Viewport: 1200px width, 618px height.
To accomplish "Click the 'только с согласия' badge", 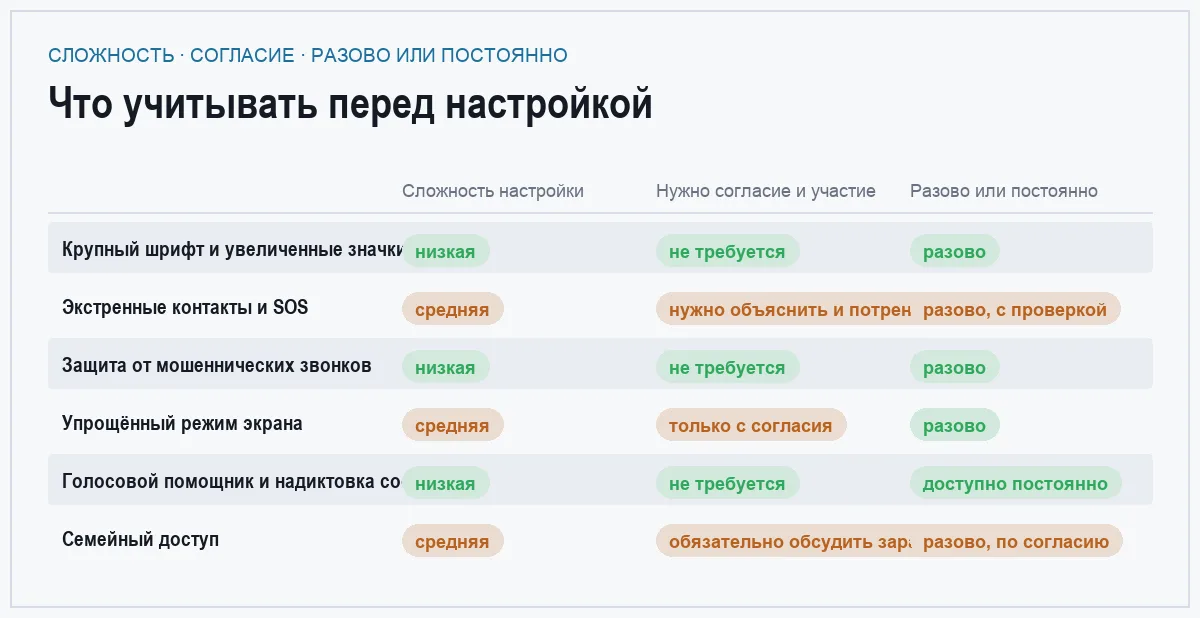I will (751, 425).
